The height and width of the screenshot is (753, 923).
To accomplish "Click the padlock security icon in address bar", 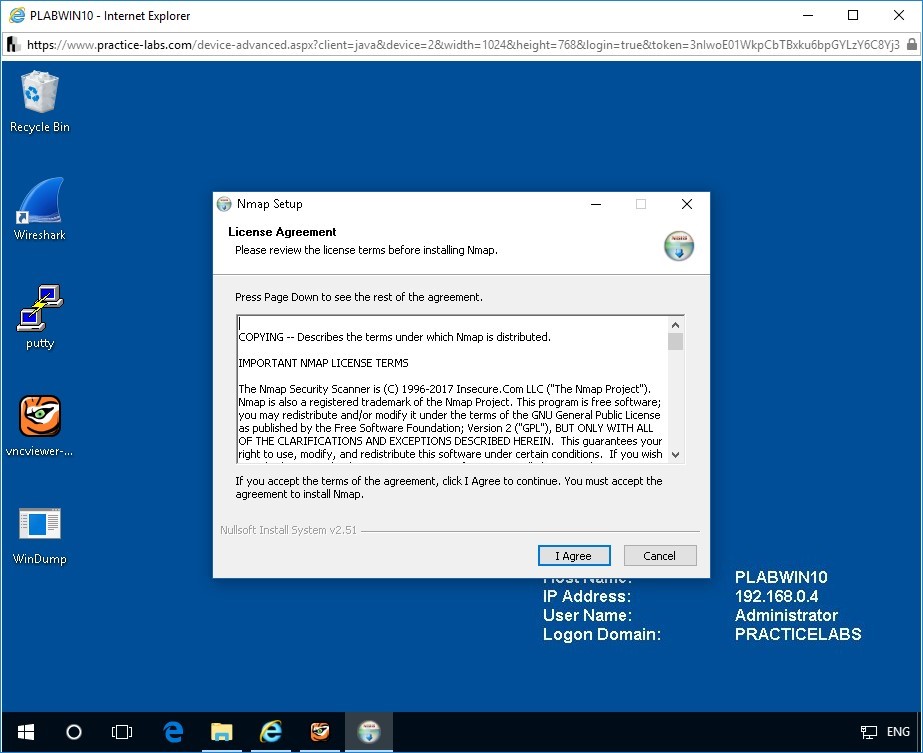I will [912, 45].
